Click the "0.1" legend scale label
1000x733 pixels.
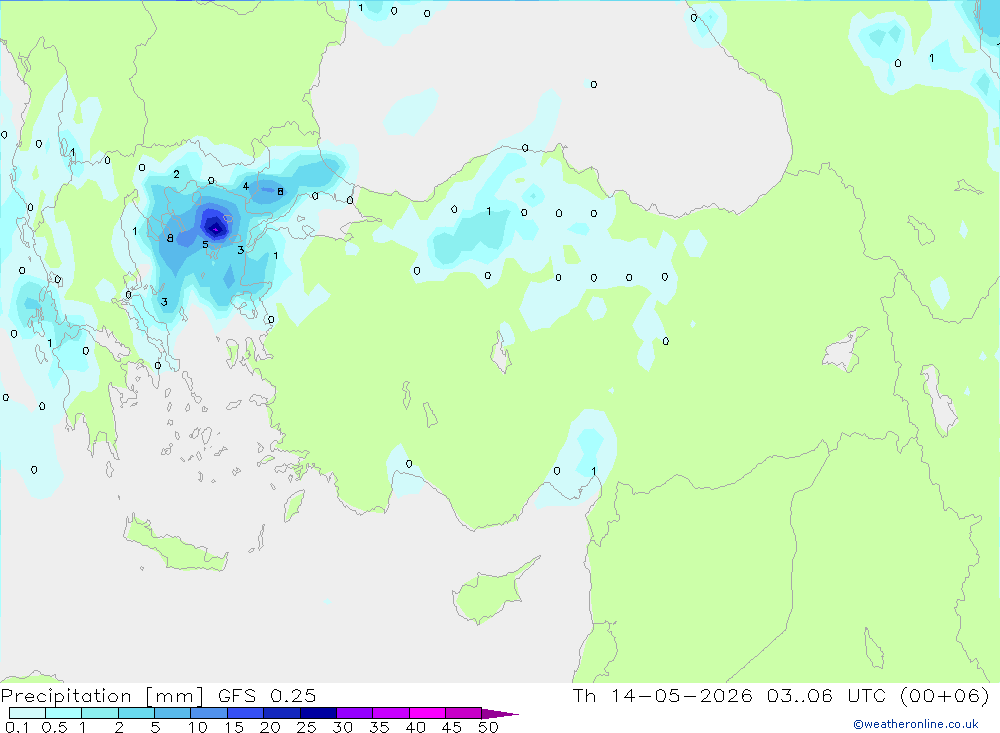[x=17, y=727]
